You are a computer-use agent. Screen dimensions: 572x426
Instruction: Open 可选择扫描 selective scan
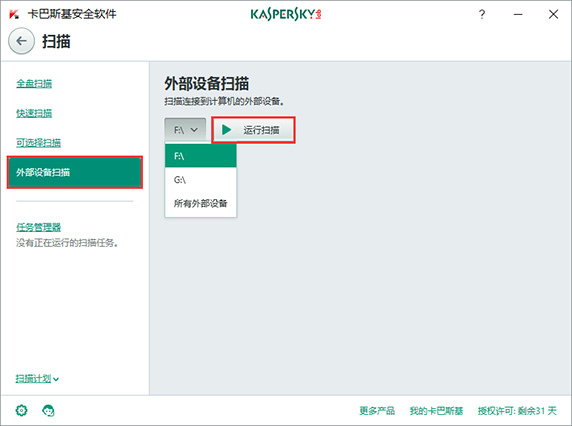[x=38, y=143]
